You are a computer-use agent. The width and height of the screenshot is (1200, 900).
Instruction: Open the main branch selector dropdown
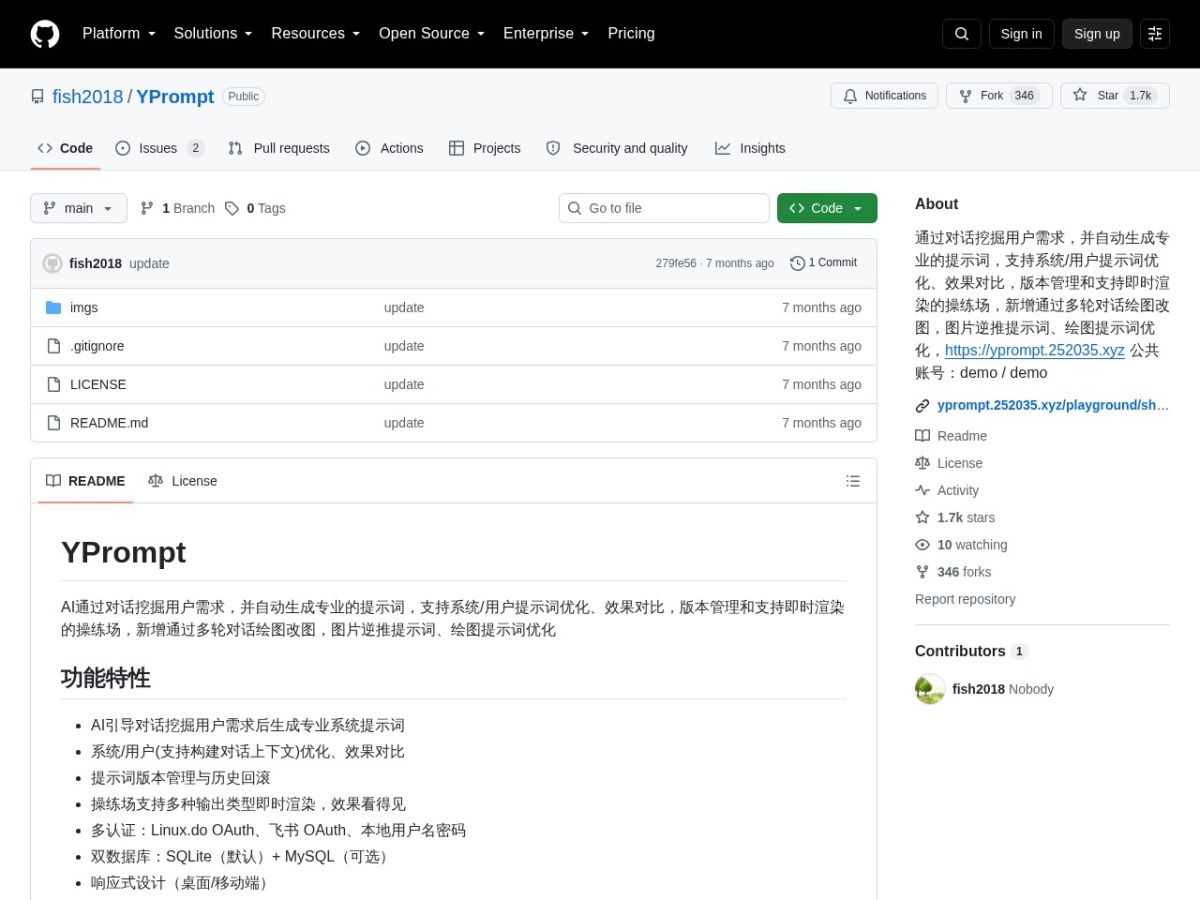click(x=79, y=208)
